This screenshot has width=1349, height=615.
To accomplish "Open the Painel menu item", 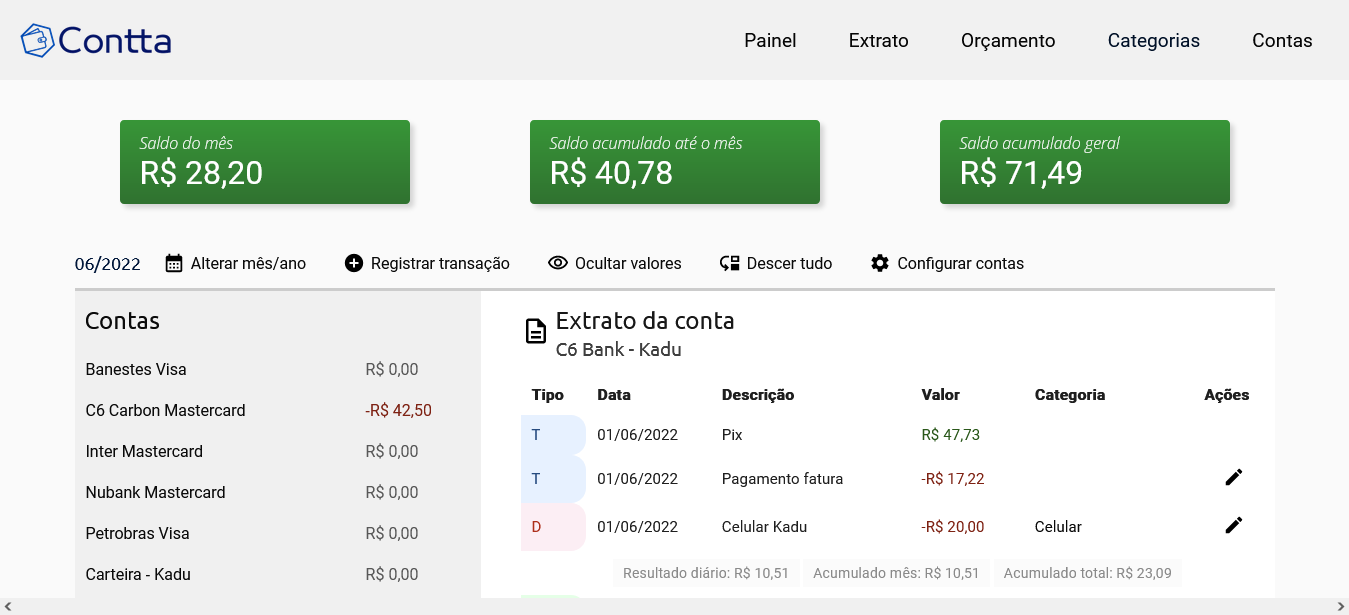I will pyautogui.click(x=770, y=41).
